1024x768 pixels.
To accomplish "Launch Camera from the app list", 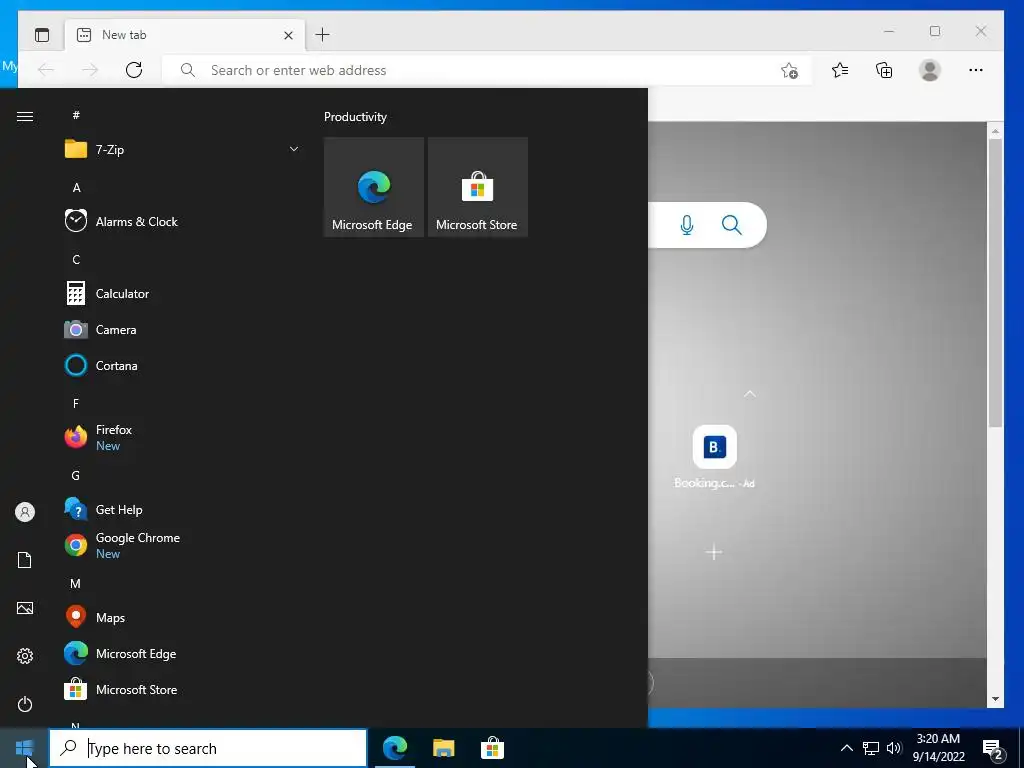I will [182, 329].
